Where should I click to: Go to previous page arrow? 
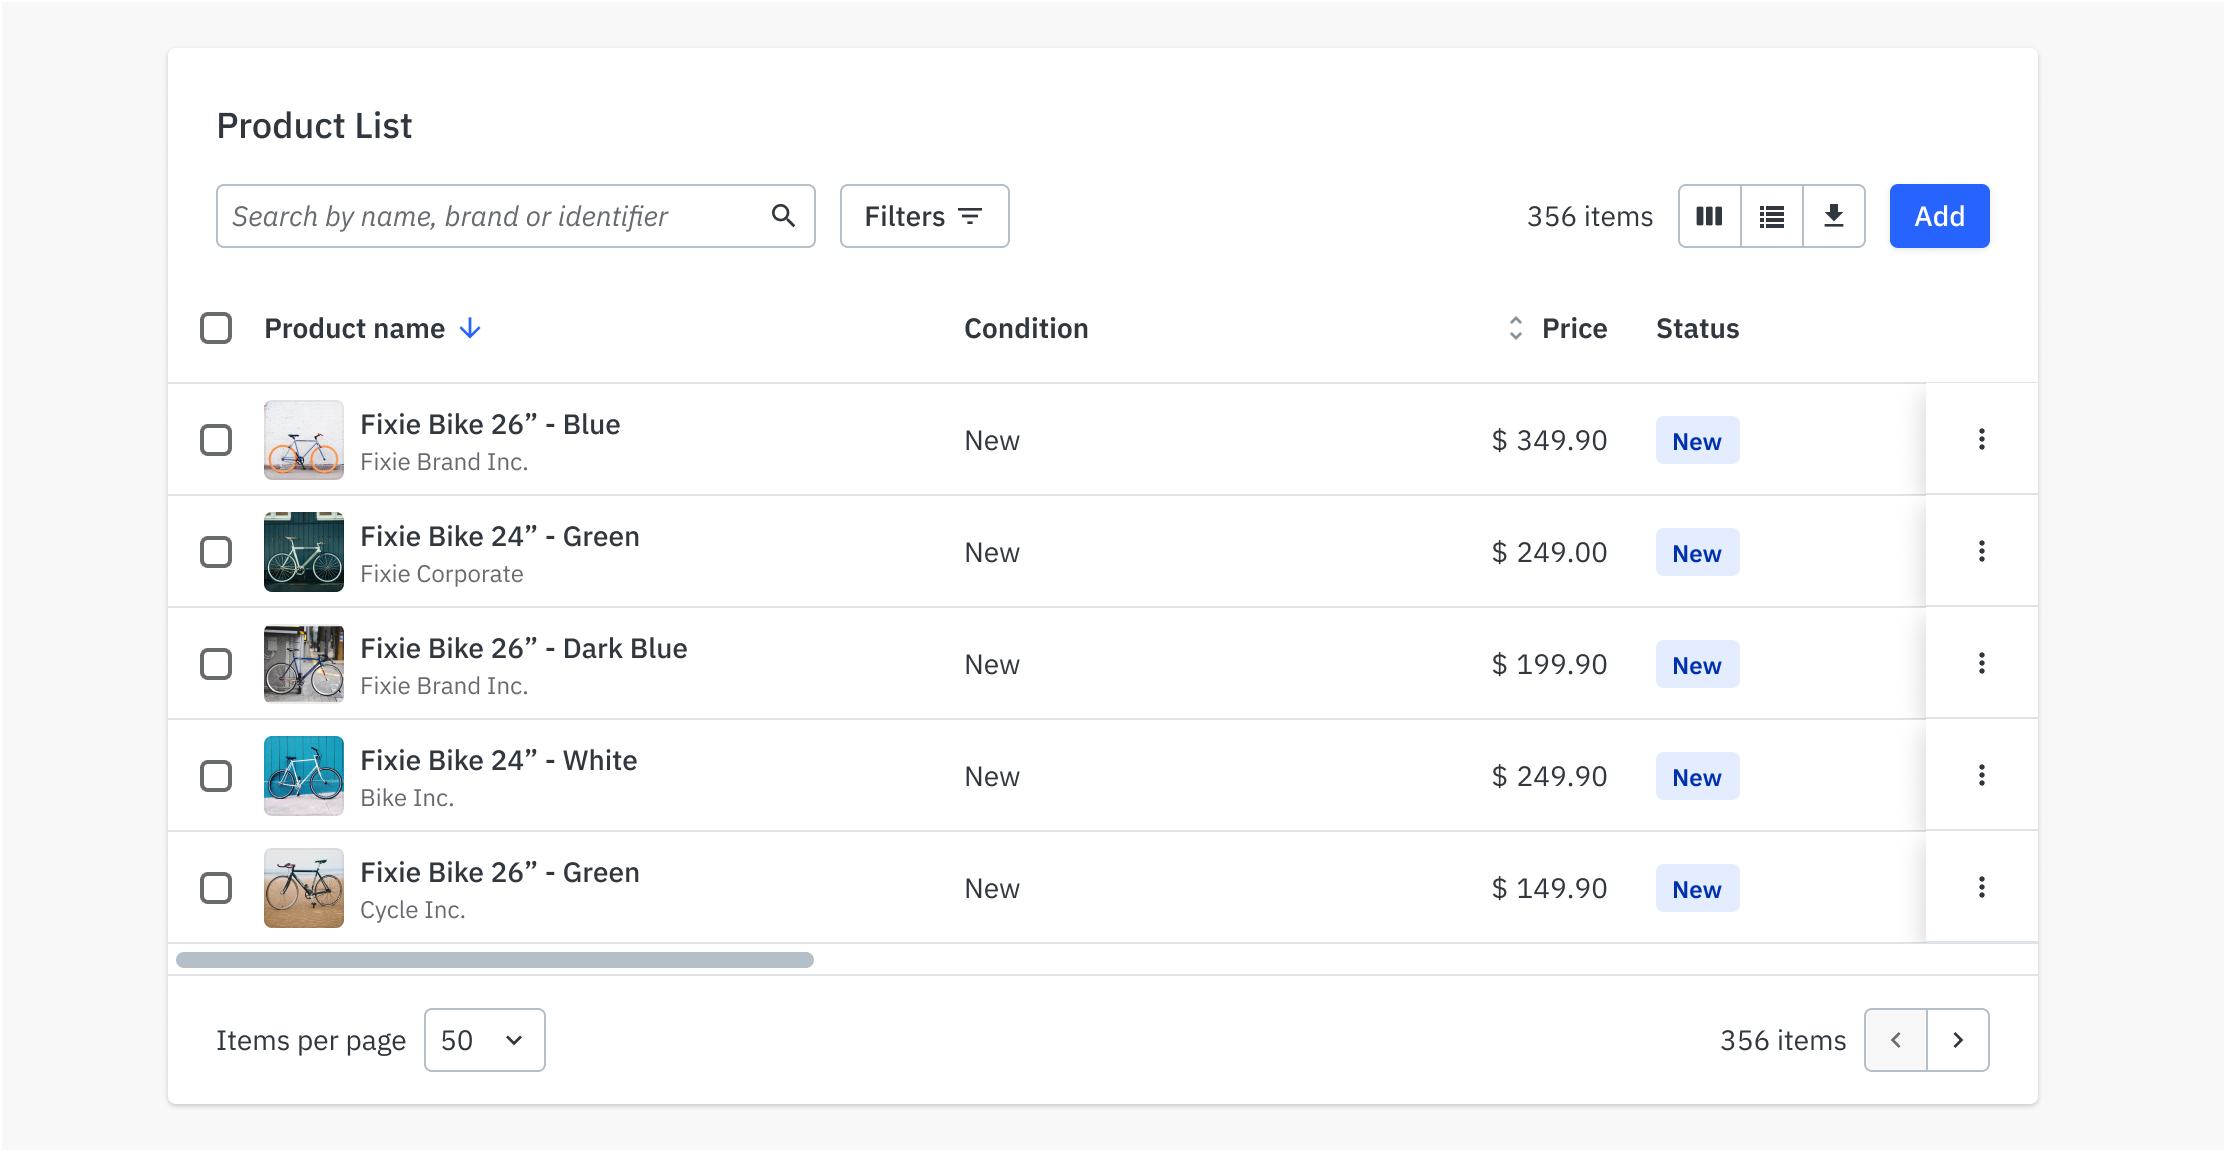tap(1895, 1040)
